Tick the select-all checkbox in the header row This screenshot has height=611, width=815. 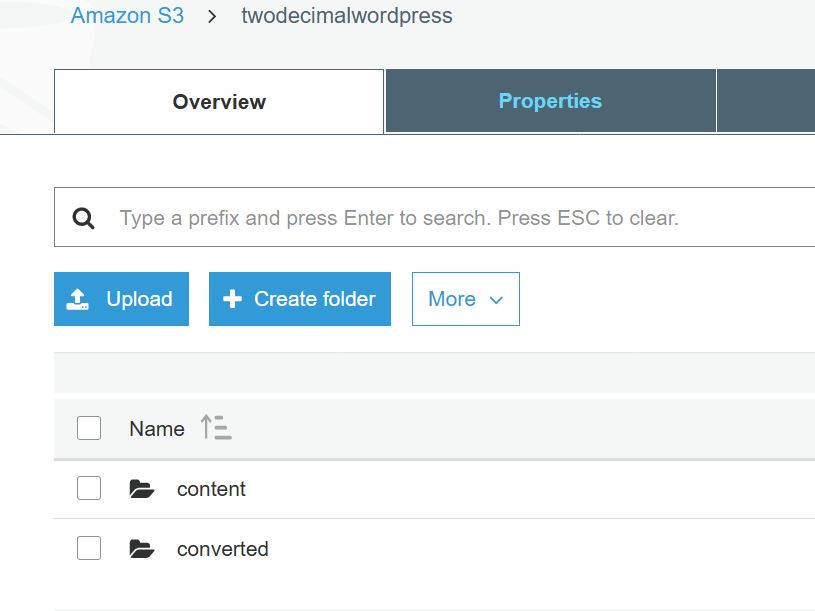(89, 428)
